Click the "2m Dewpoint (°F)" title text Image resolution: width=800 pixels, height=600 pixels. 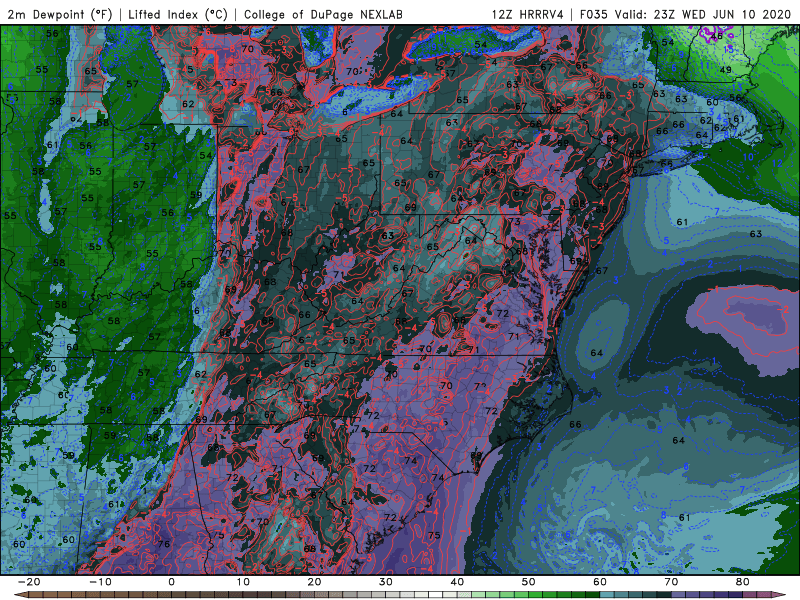[60, 14]
